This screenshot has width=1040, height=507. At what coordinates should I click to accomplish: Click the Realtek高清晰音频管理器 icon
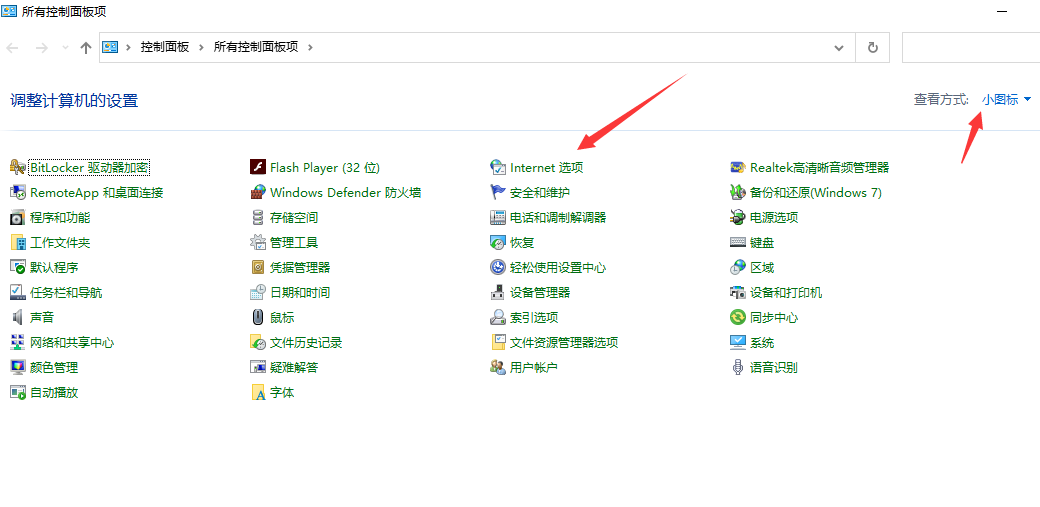tap(738, 167)
